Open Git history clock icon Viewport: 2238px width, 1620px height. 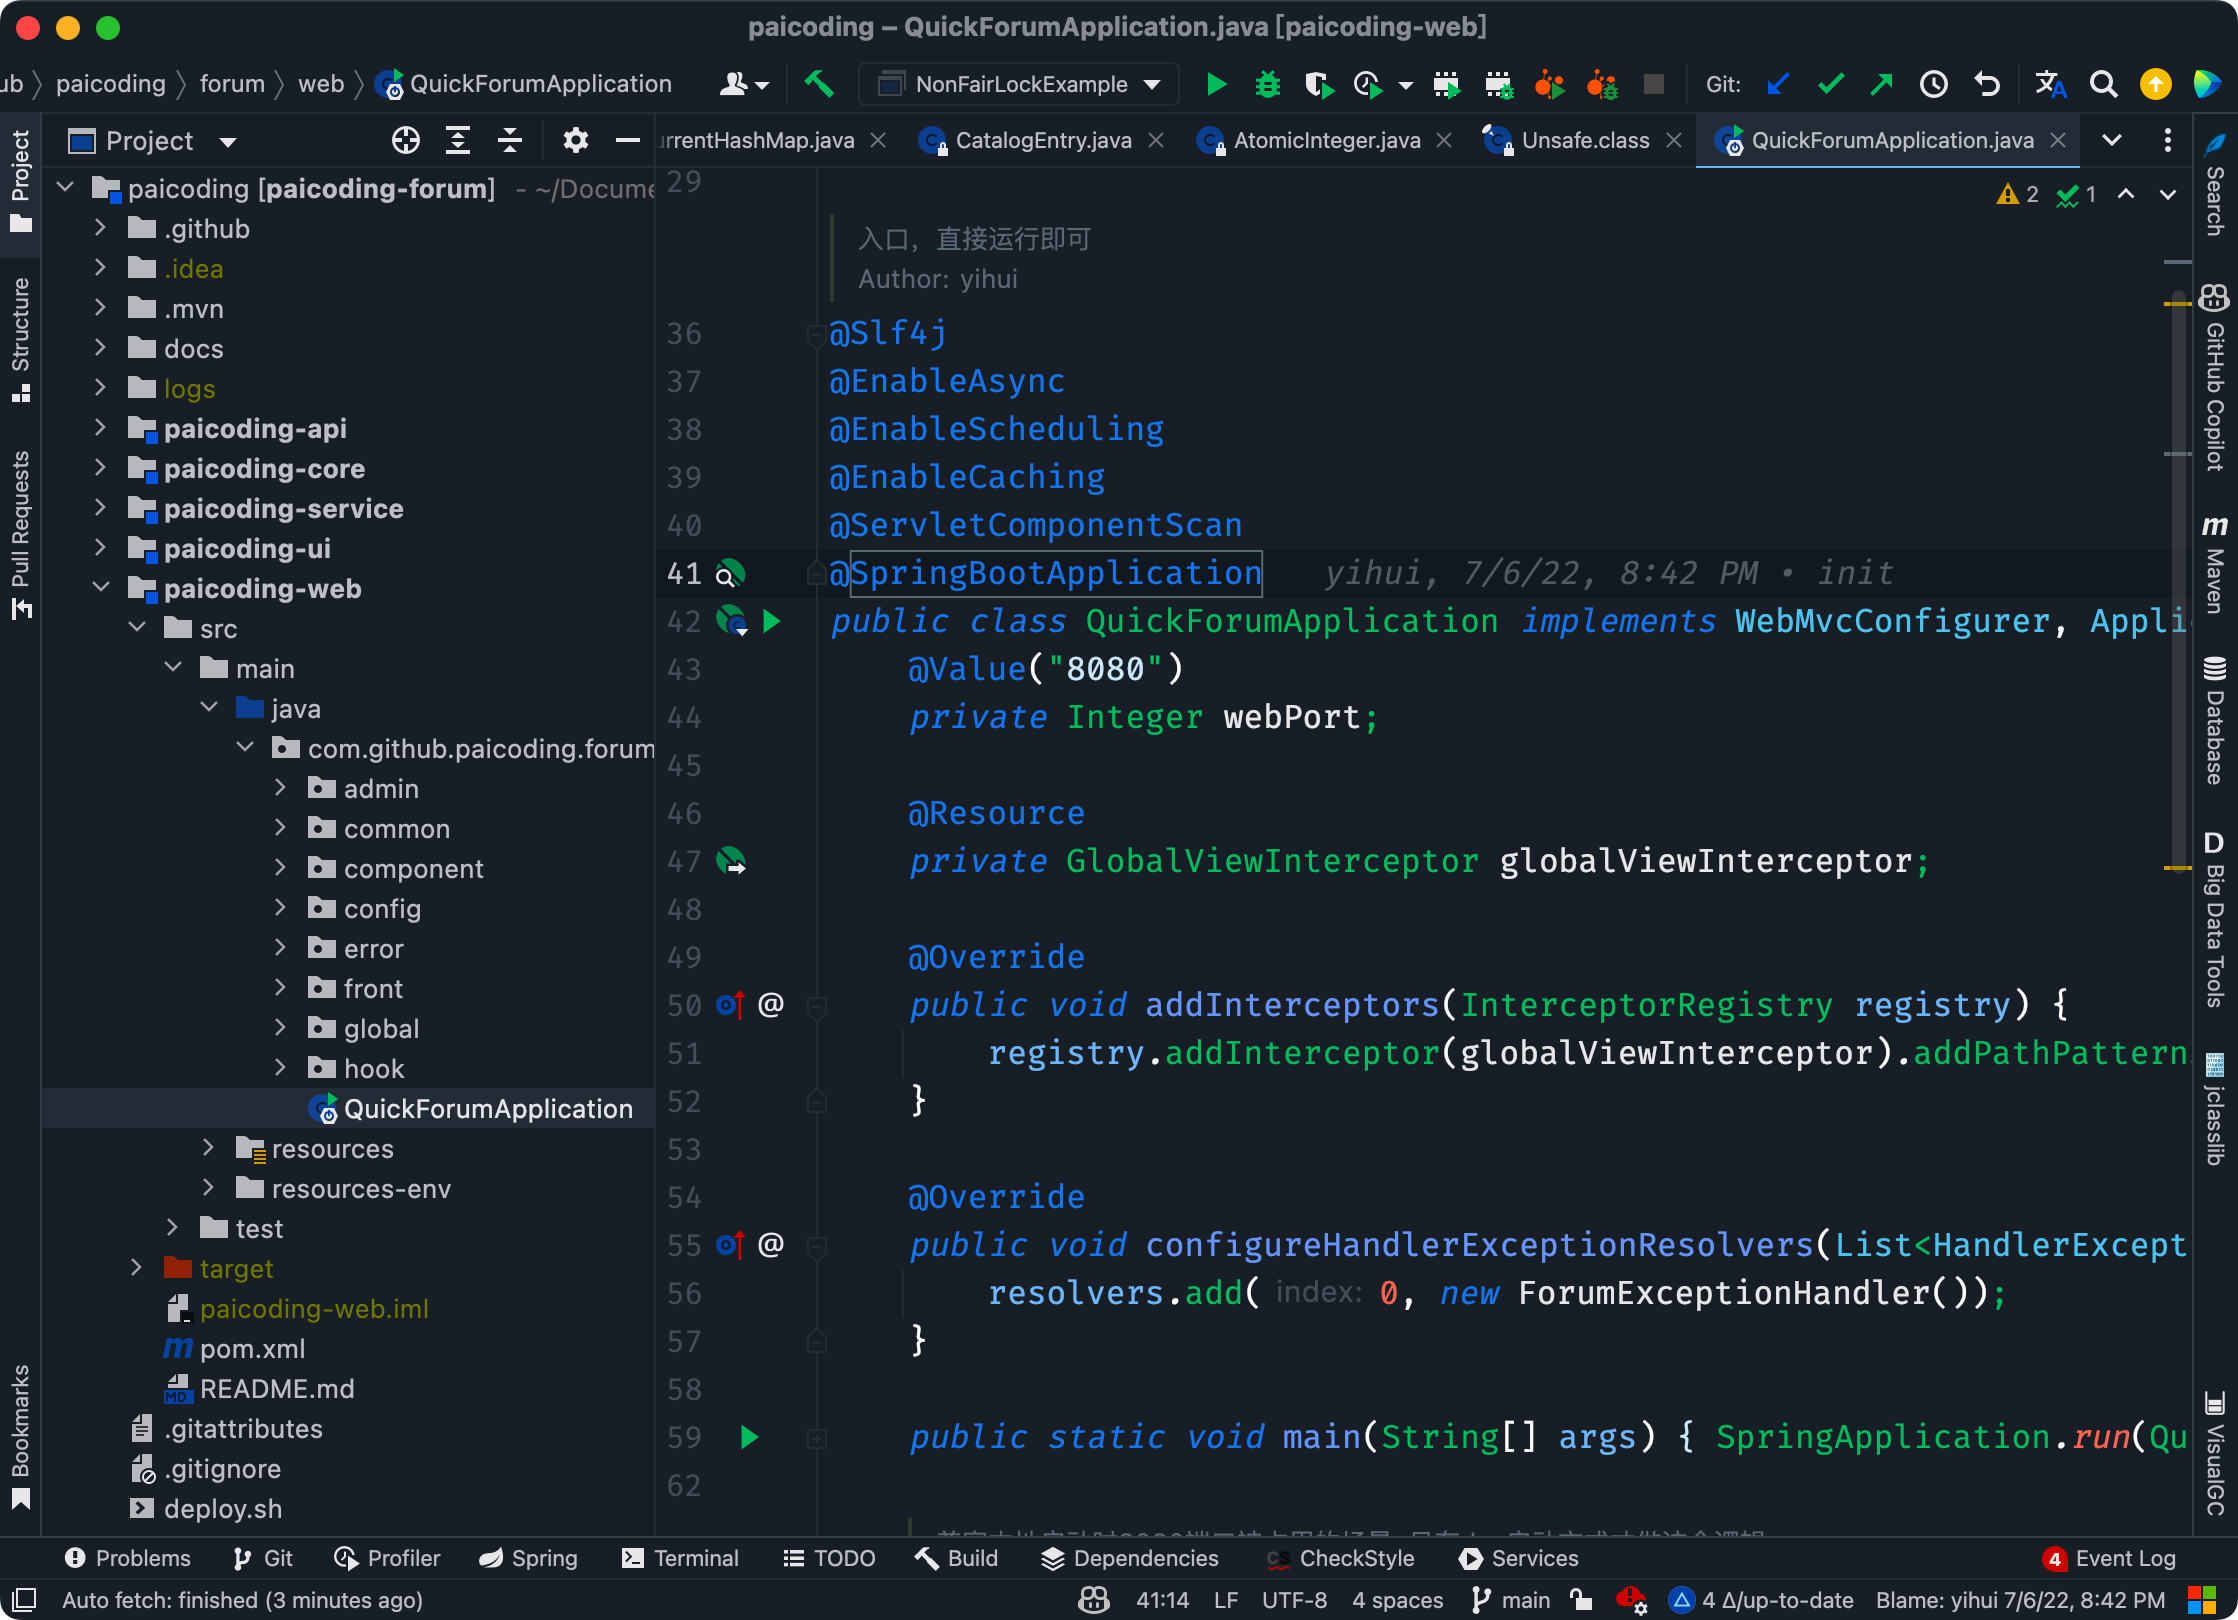click(1933, 85)
